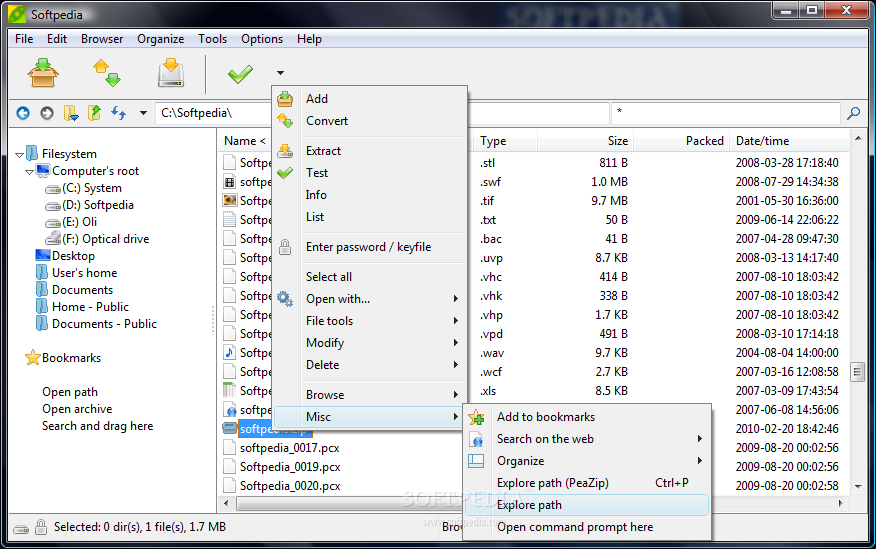Expand the File tools submenu
This screenshot has width=876, height=549.
coord(370,321)
